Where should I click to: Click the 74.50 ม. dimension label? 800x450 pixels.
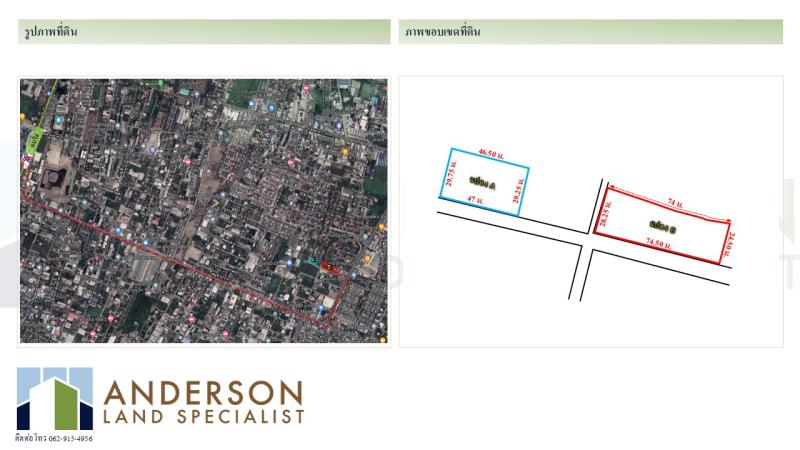(x=658, y=243)
